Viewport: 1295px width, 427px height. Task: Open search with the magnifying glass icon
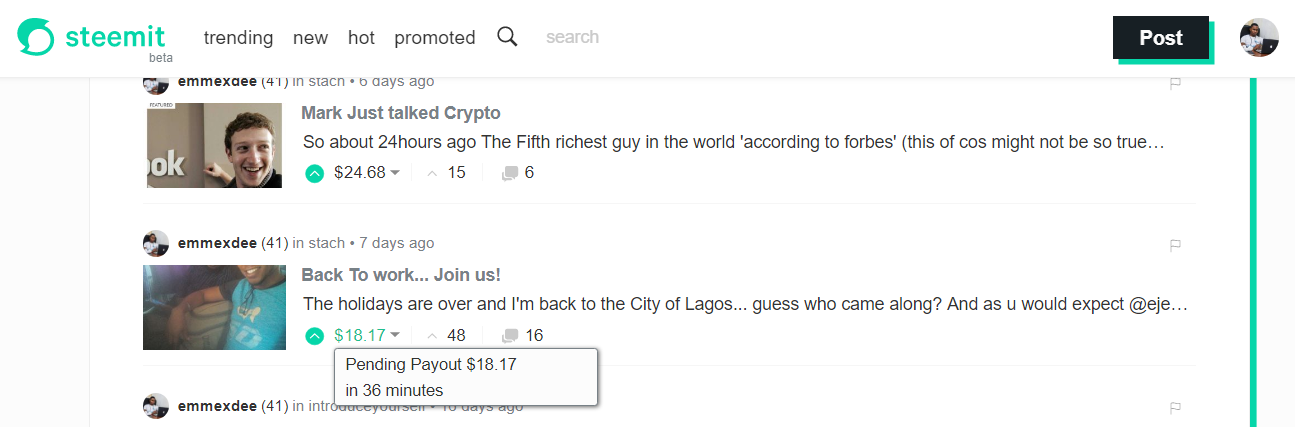click(508, 37)
